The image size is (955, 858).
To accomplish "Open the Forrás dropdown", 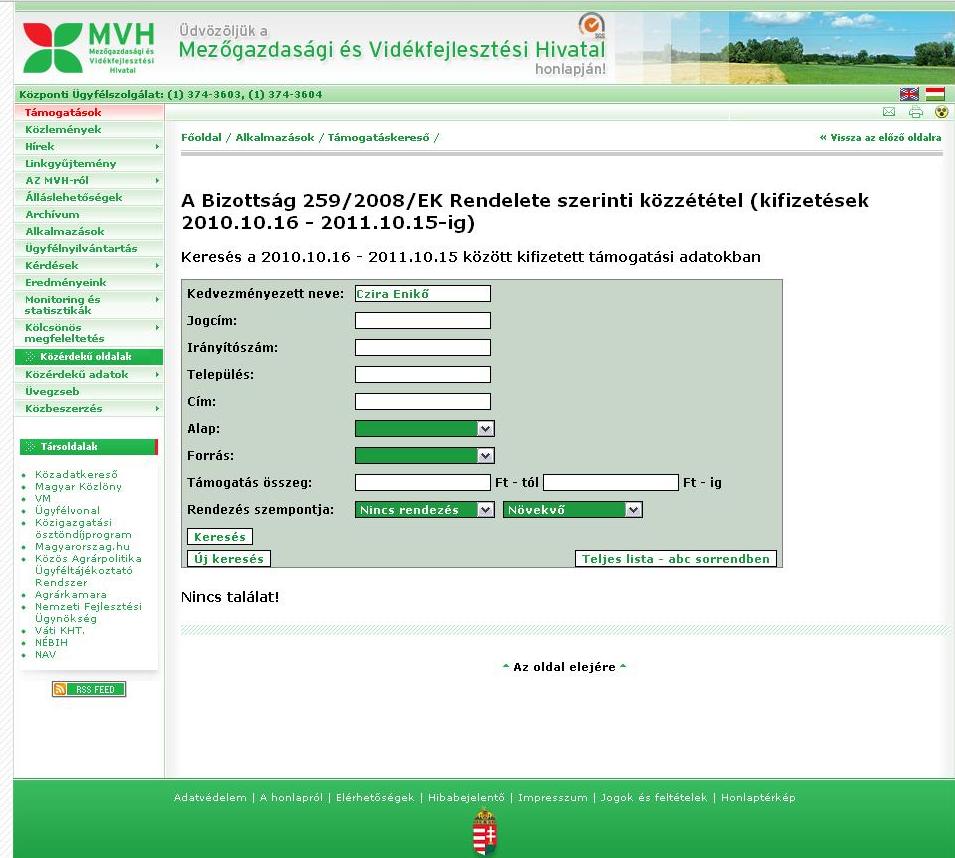I will pos(425,455).
